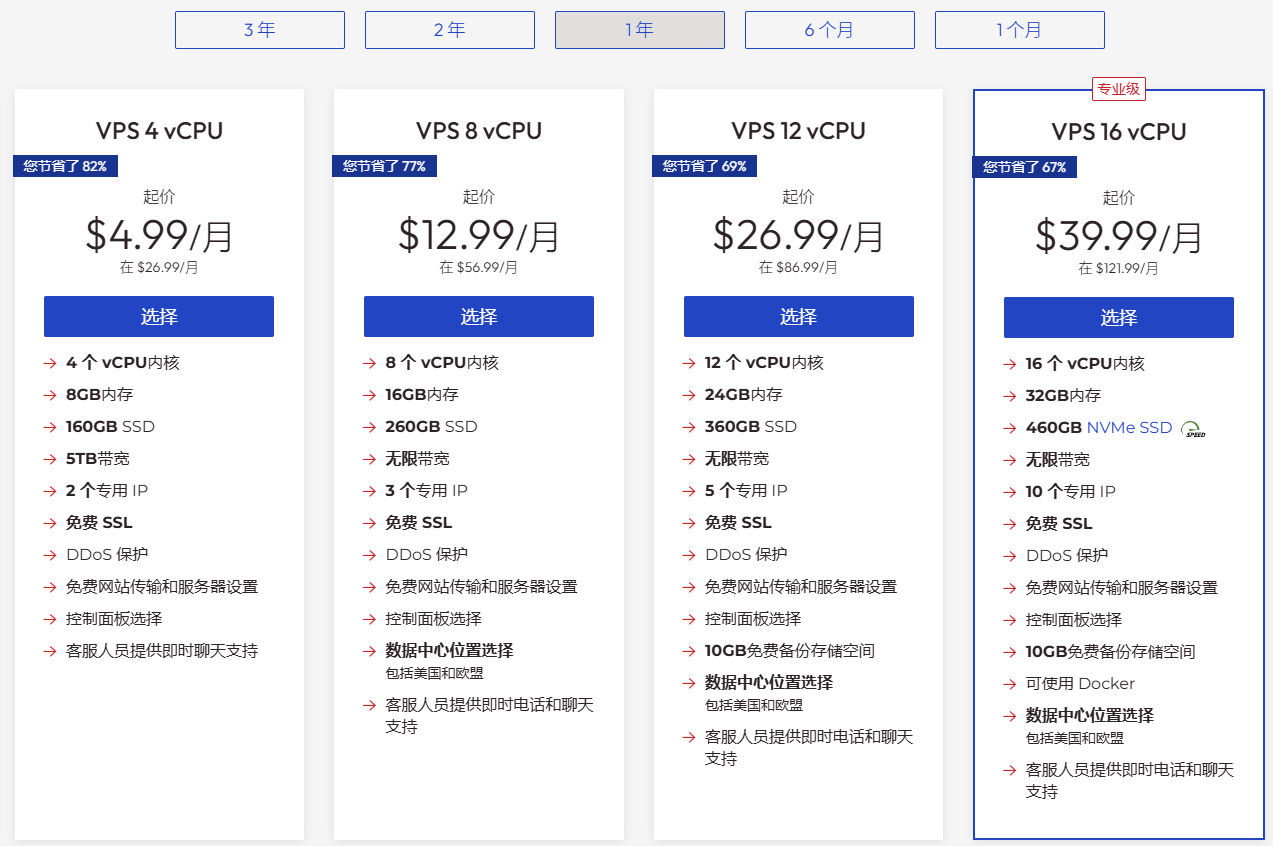Click the 您节省了 67% savings banner
The height and width of the screenshot is (846, 1273).
tap(1024, 168)
